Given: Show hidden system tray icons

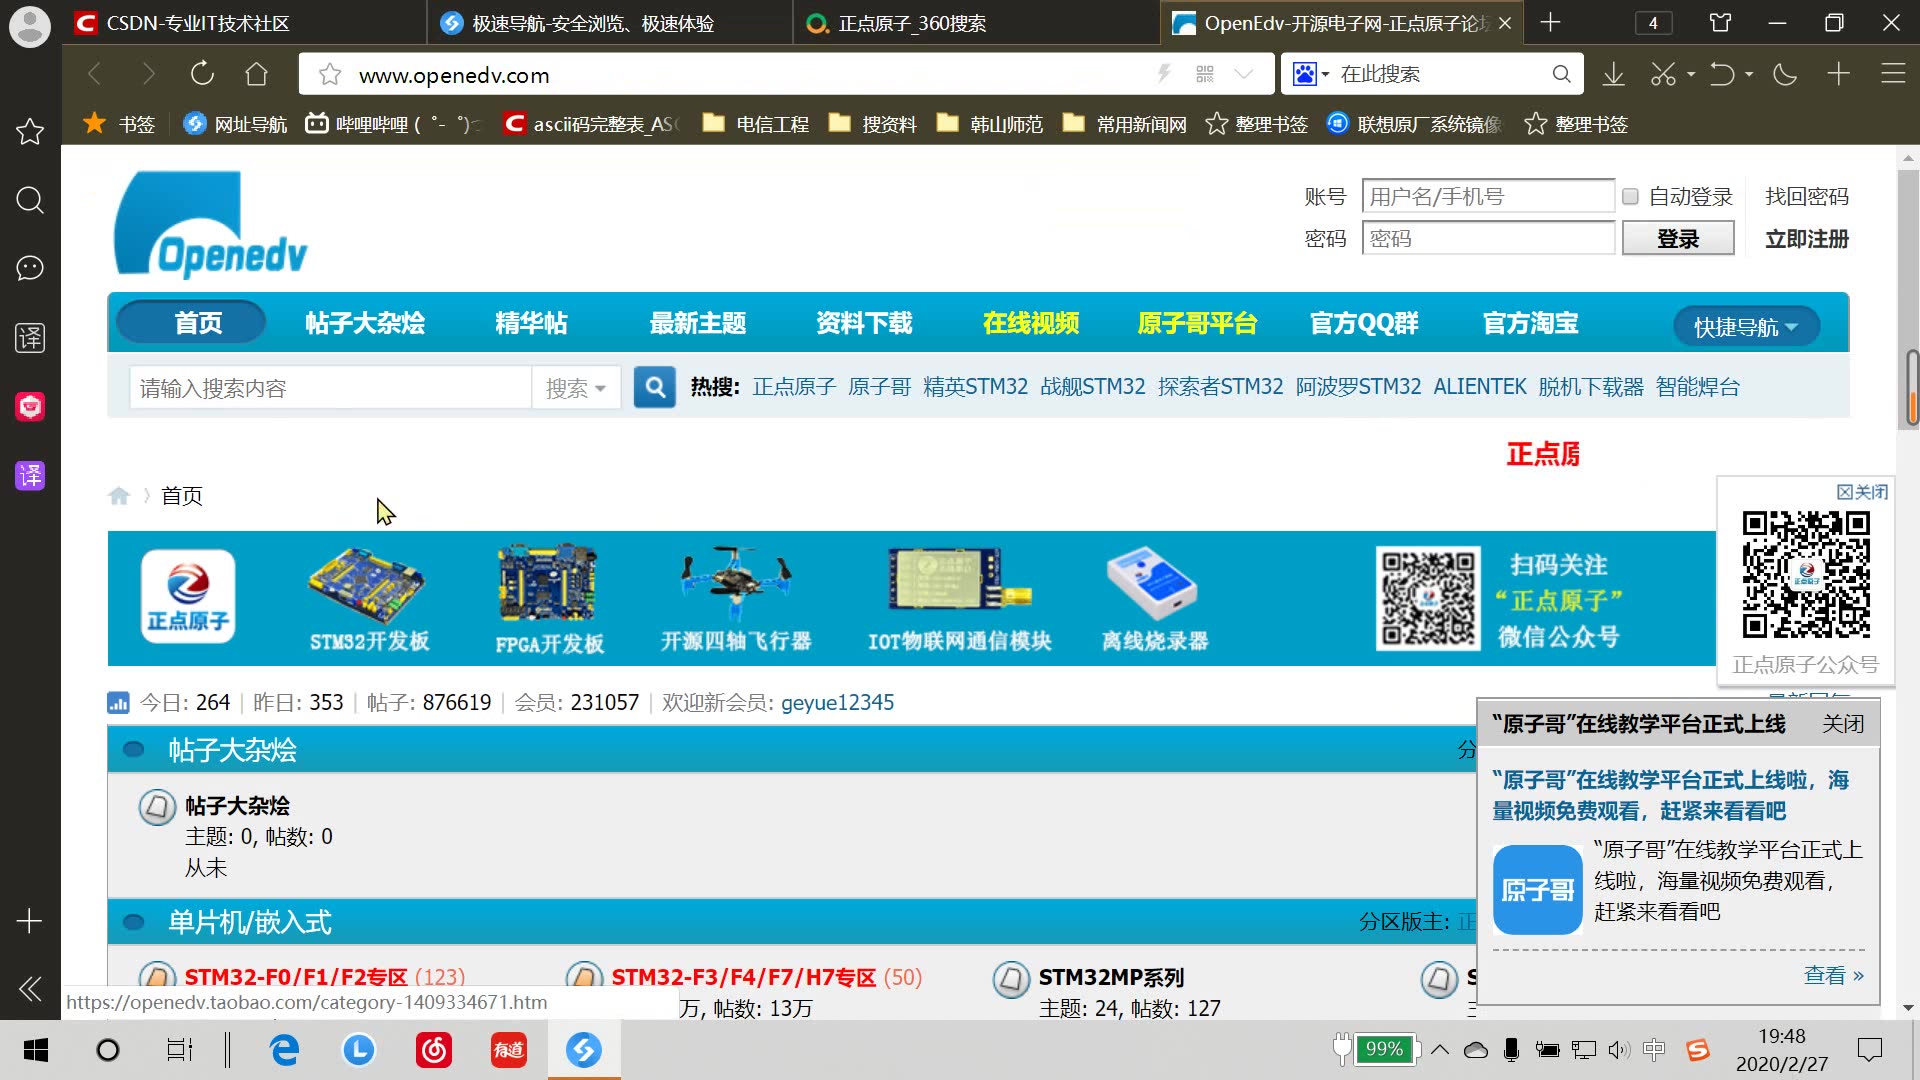Looking at the screenshot, I should (1440, 1050).
